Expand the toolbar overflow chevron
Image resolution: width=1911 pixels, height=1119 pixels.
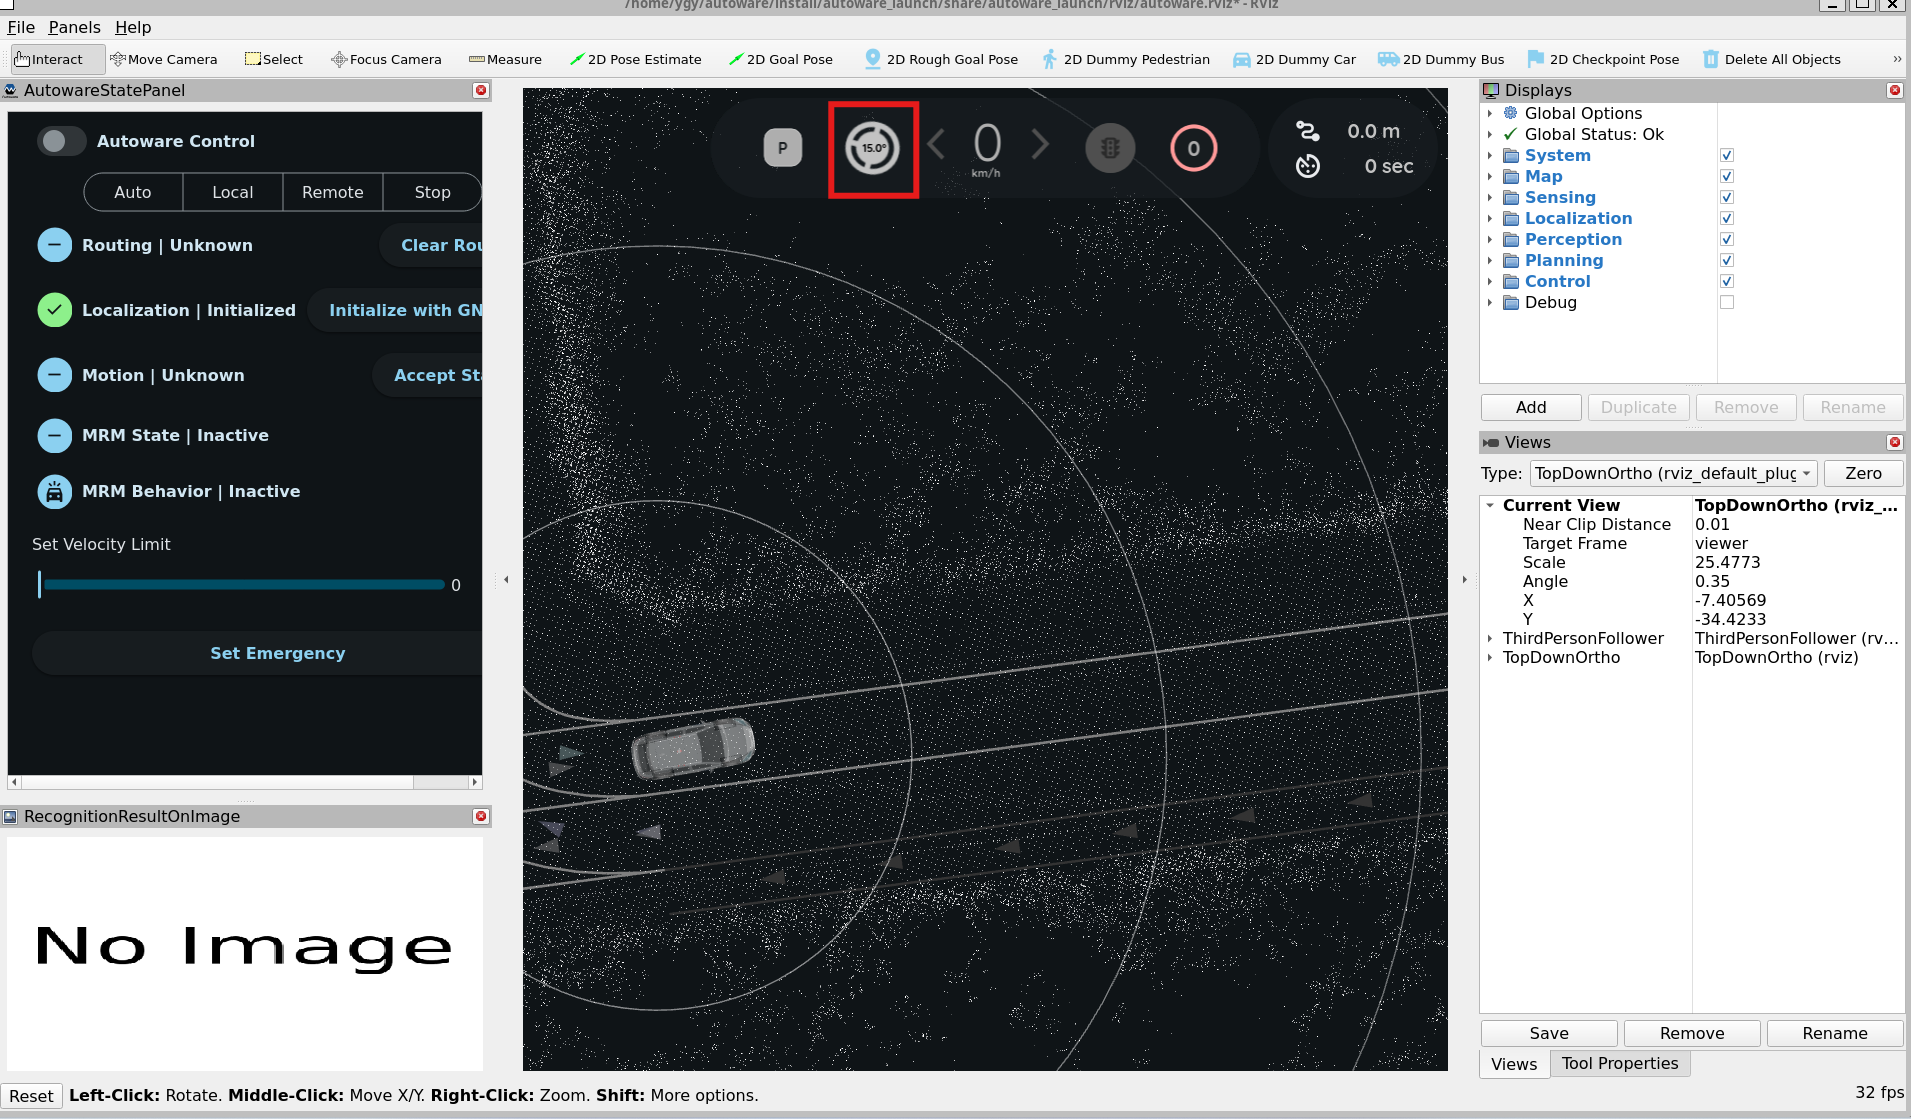point(1897,59)
